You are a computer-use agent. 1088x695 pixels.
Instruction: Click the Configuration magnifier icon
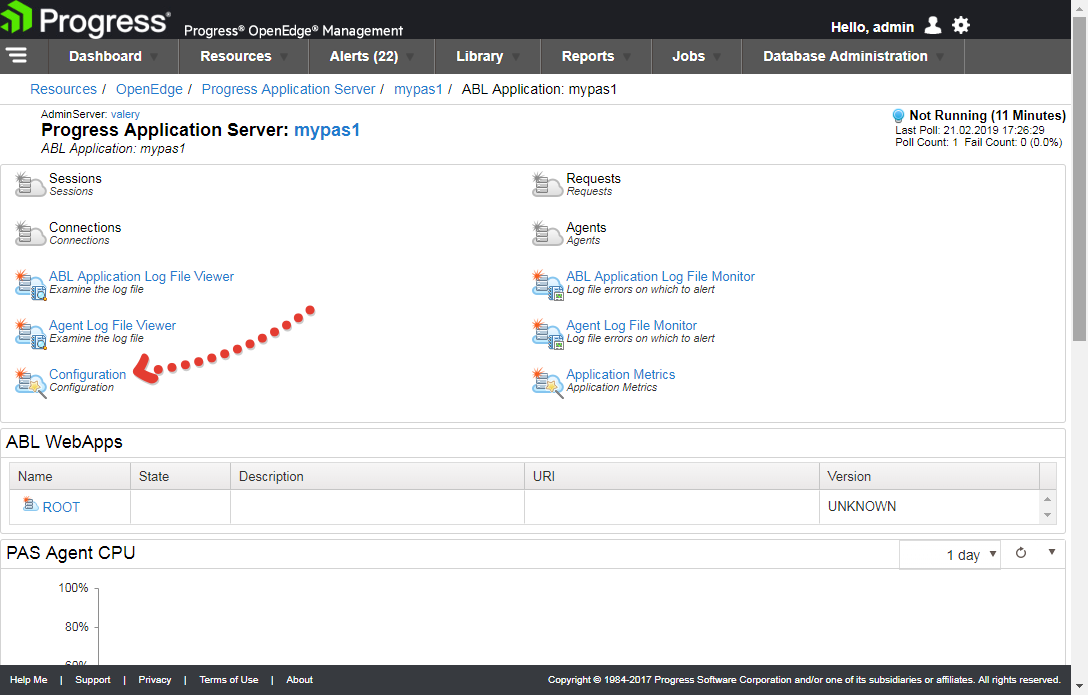click(30, 381)
